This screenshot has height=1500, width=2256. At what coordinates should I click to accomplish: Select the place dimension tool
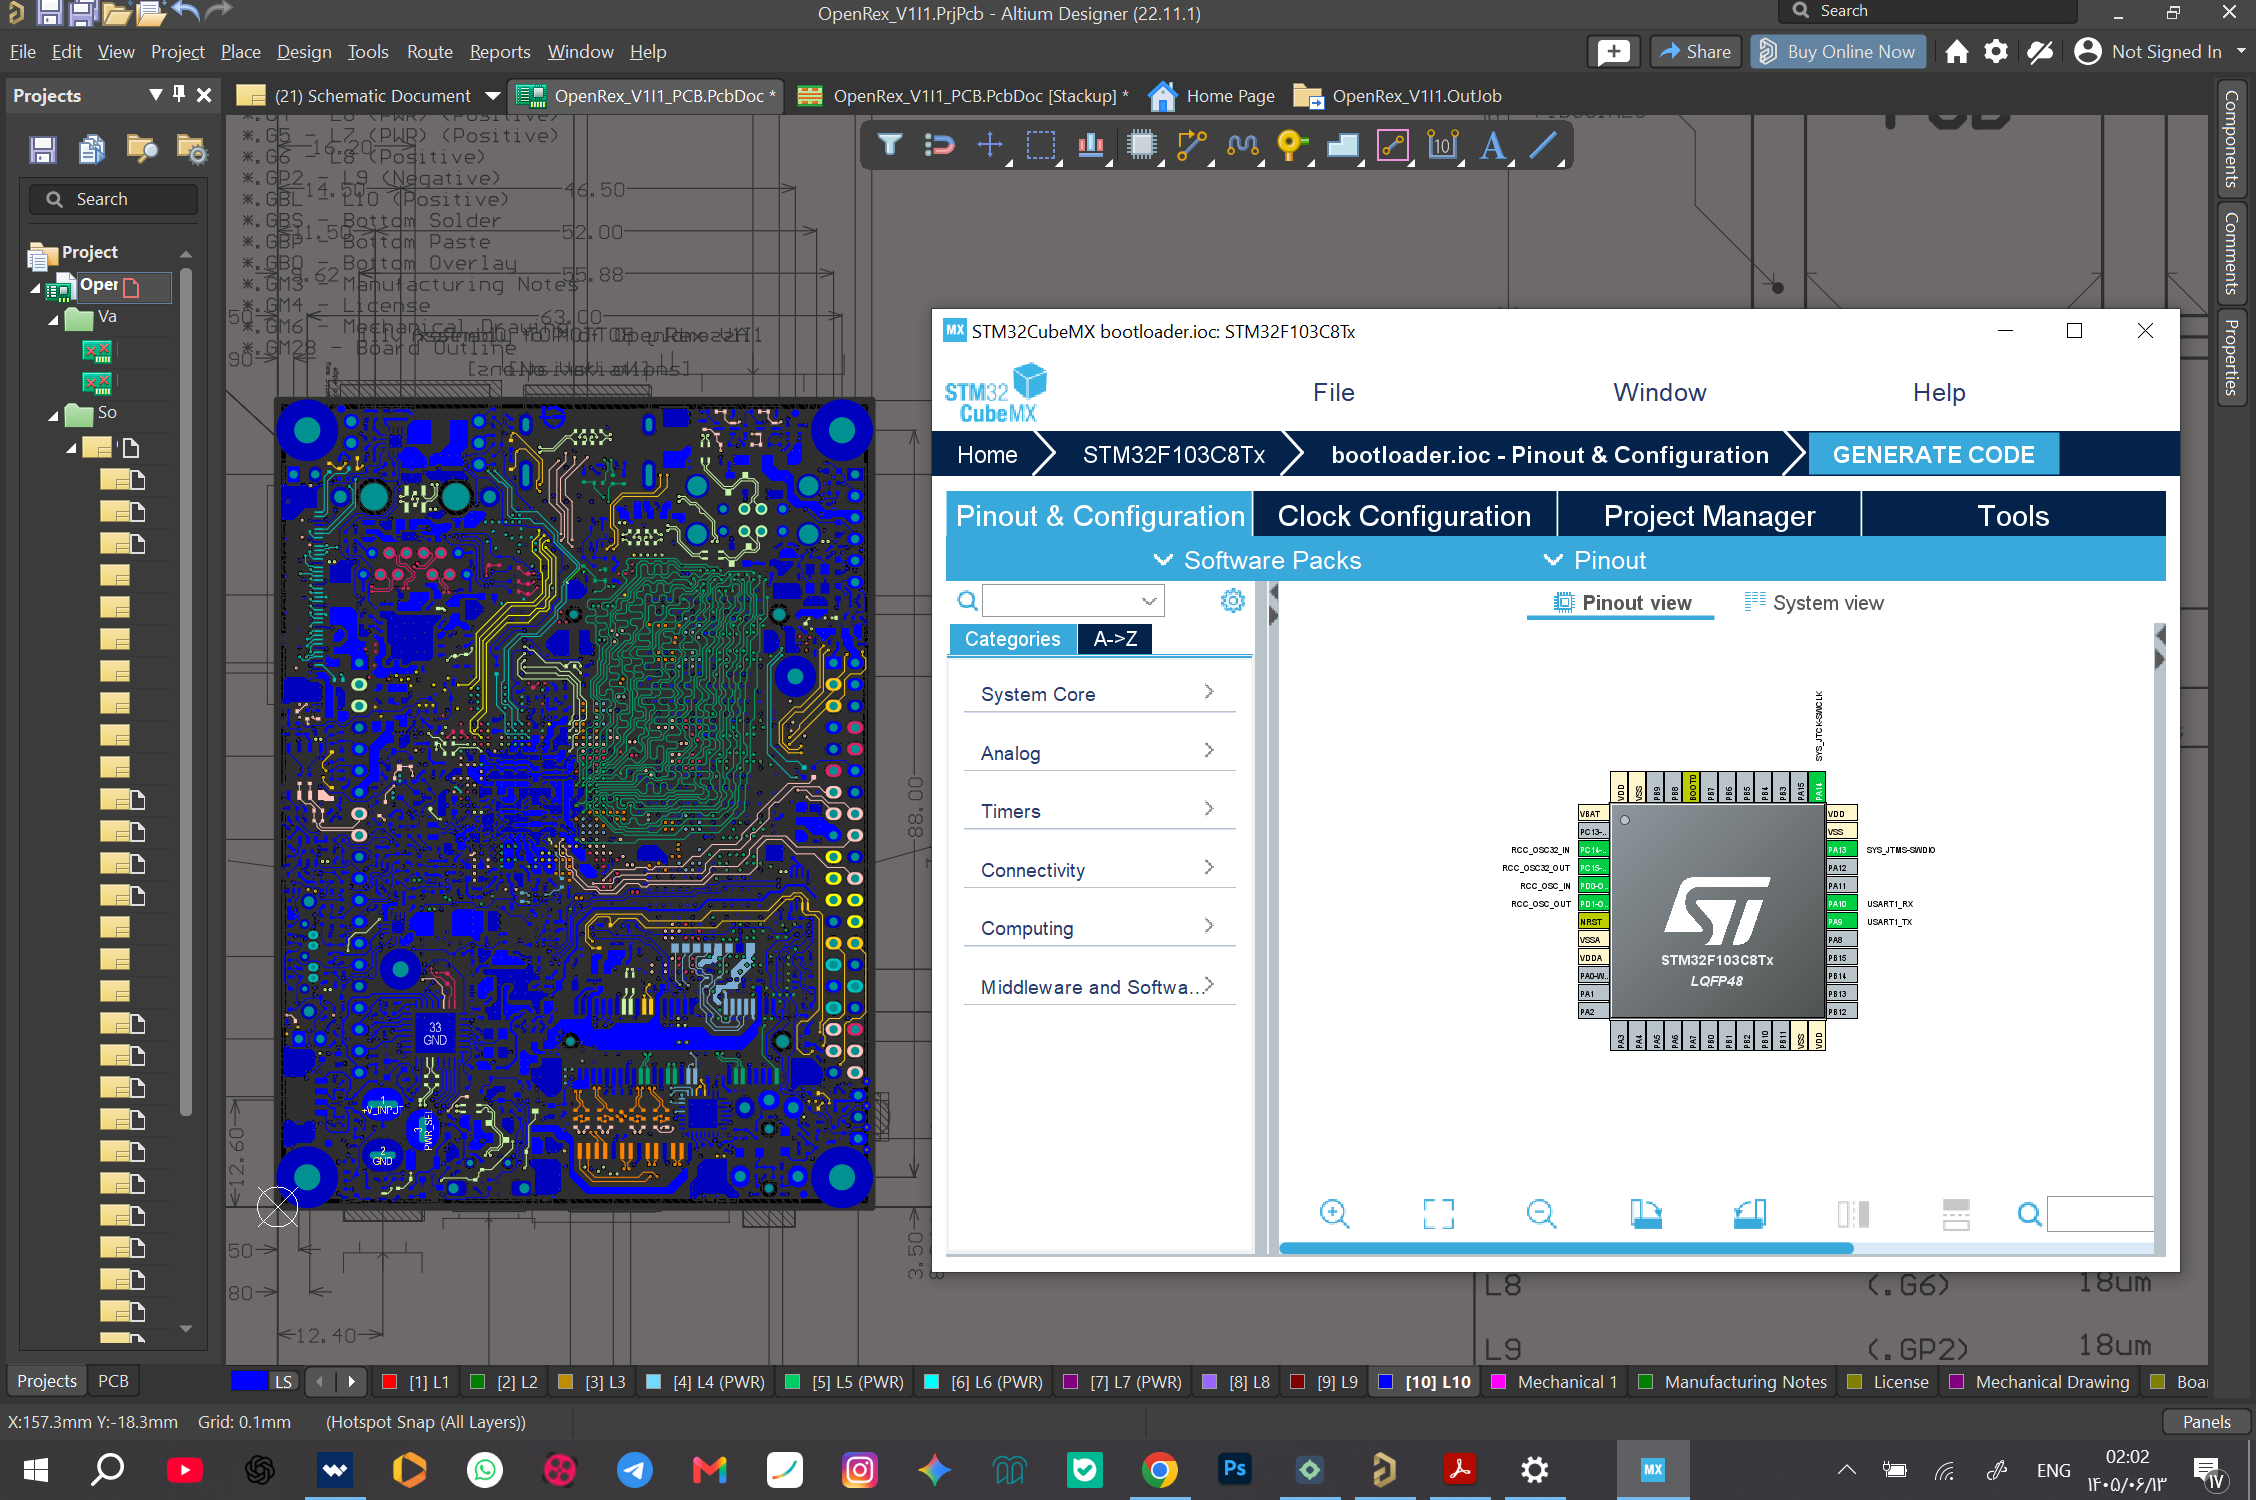click(1443, 146)
